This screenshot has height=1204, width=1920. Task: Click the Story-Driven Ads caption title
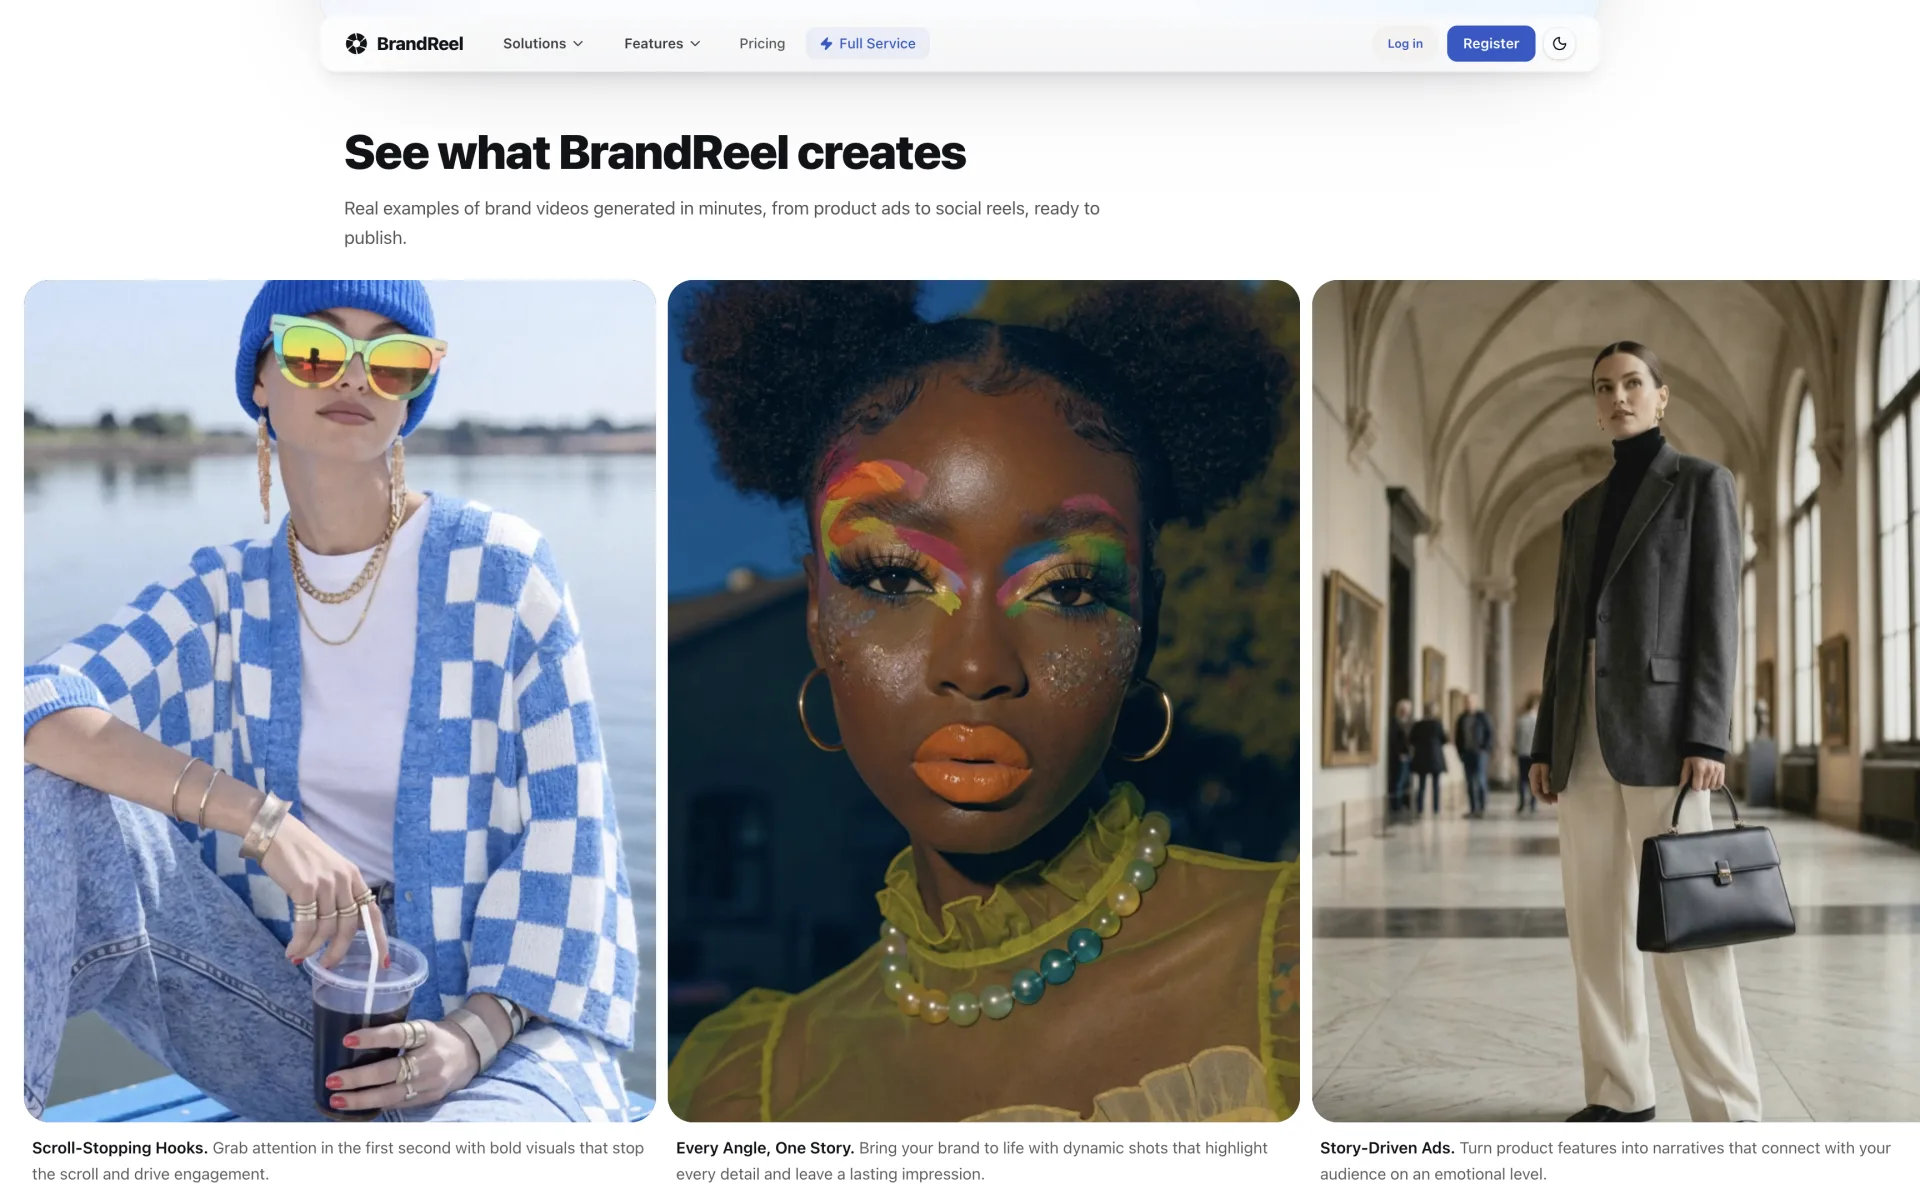click(x=1386, y=1148)
